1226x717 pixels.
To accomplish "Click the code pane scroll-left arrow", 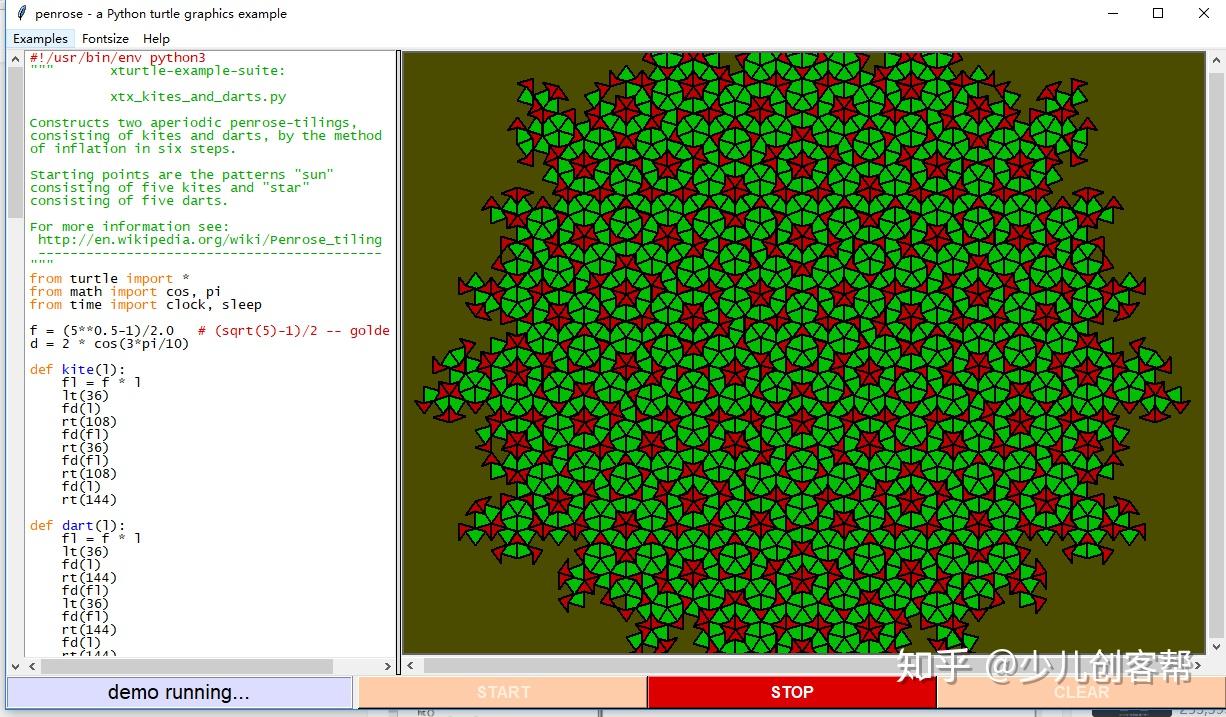I will [x=32, y=666].
